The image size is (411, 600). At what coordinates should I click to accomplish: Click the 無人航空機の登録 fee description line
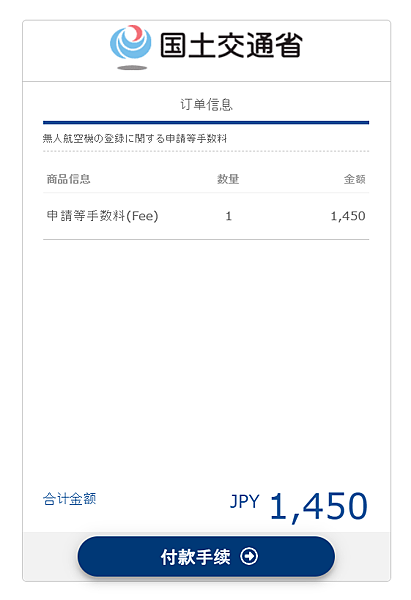coord(135,139)
